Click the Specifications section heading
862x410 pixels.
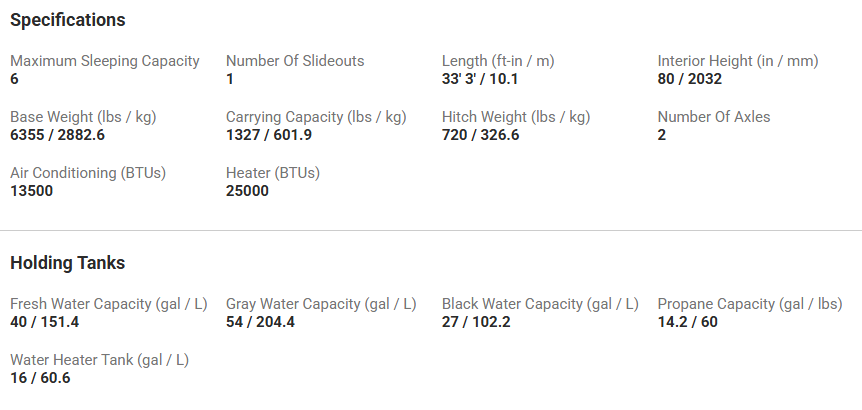click(68, 20)
